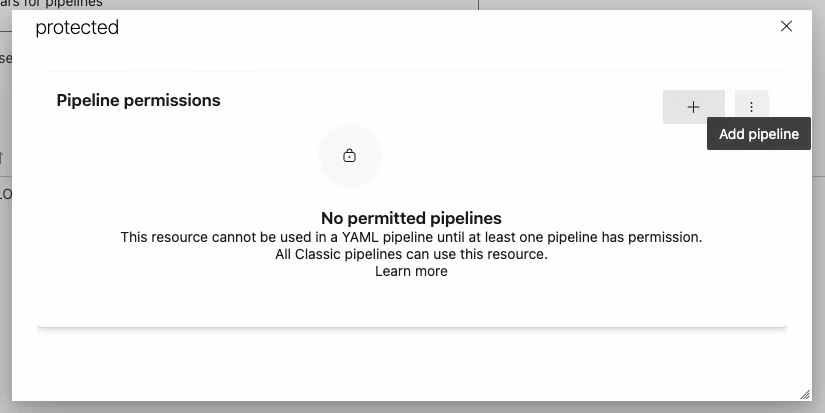Click the protected dialog title

(x=77, y=28)
